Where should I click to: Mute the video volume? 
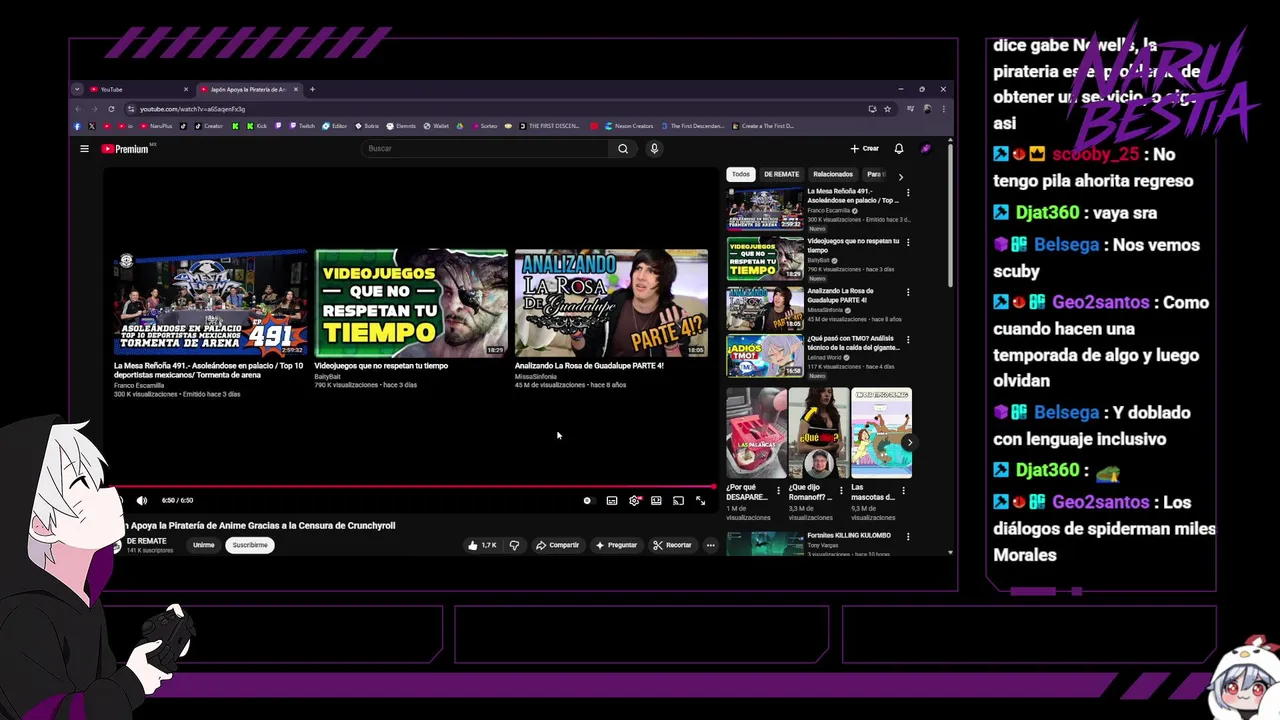tap(141, 500)
